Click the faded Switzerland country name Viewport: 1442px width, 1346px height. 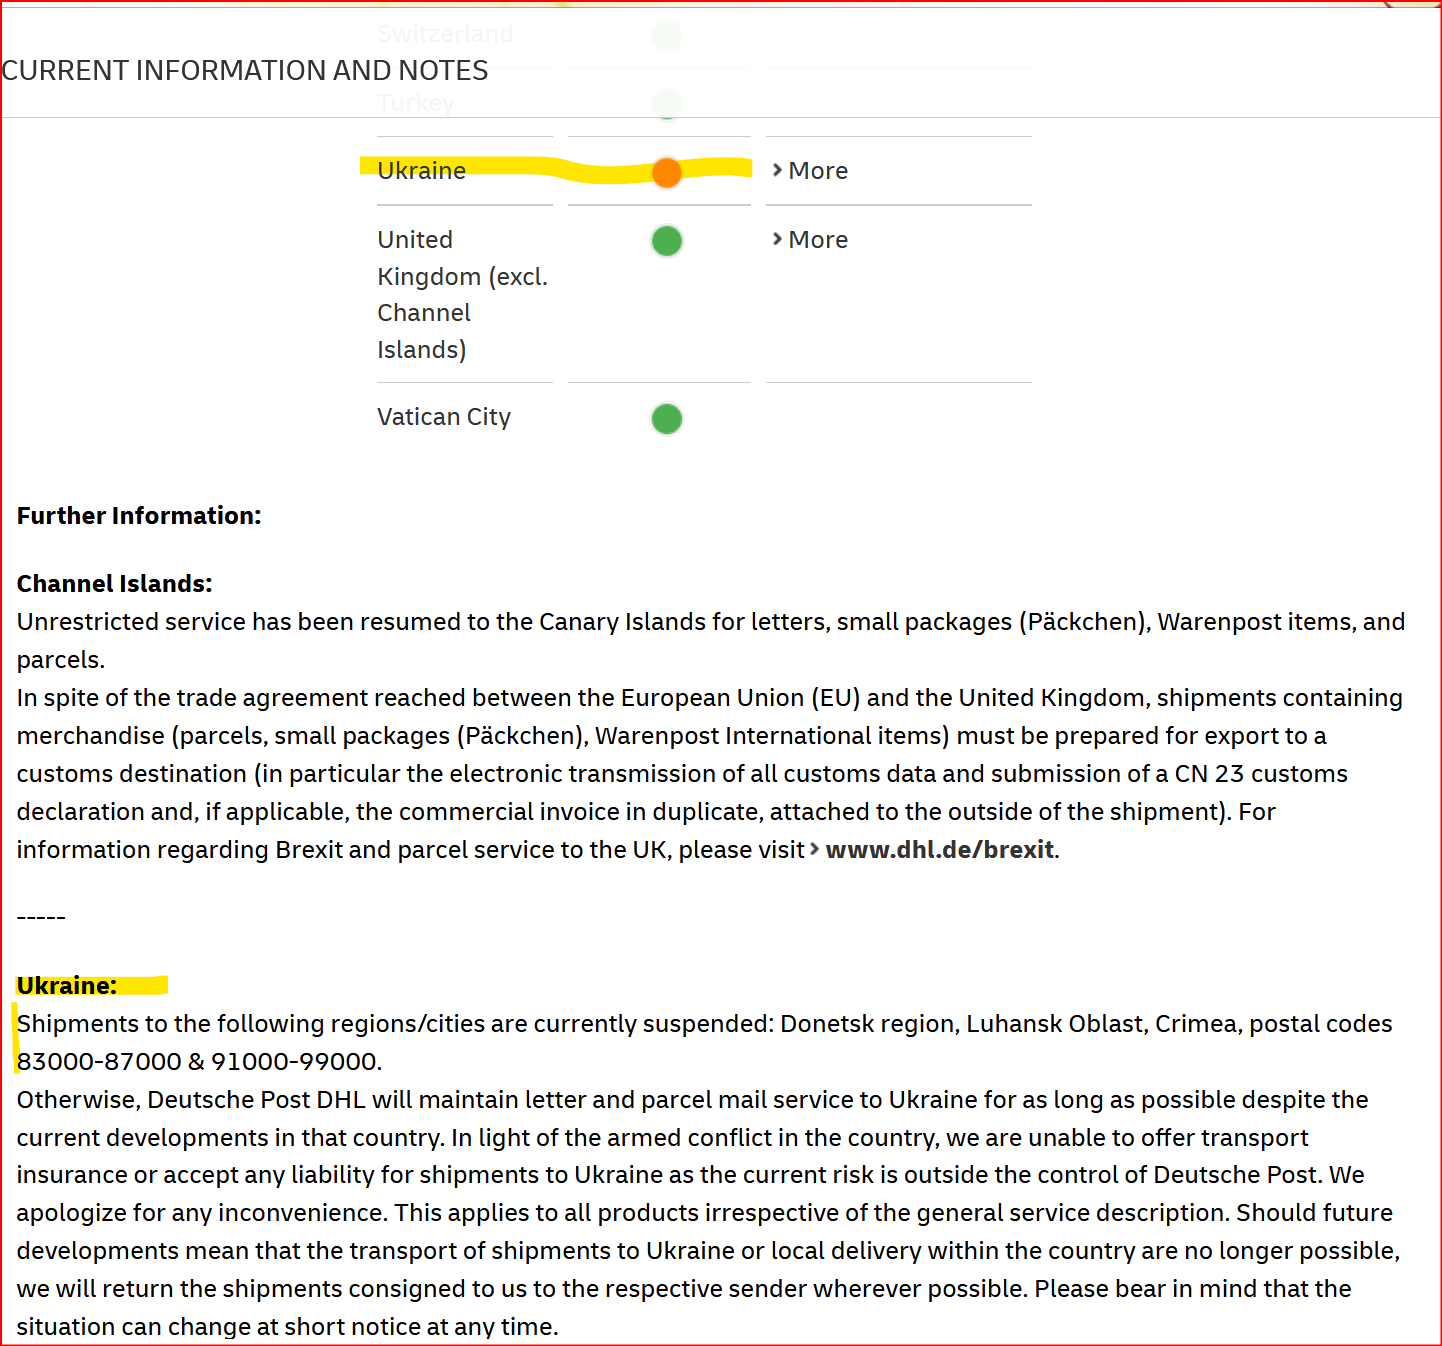click(445, 34)
